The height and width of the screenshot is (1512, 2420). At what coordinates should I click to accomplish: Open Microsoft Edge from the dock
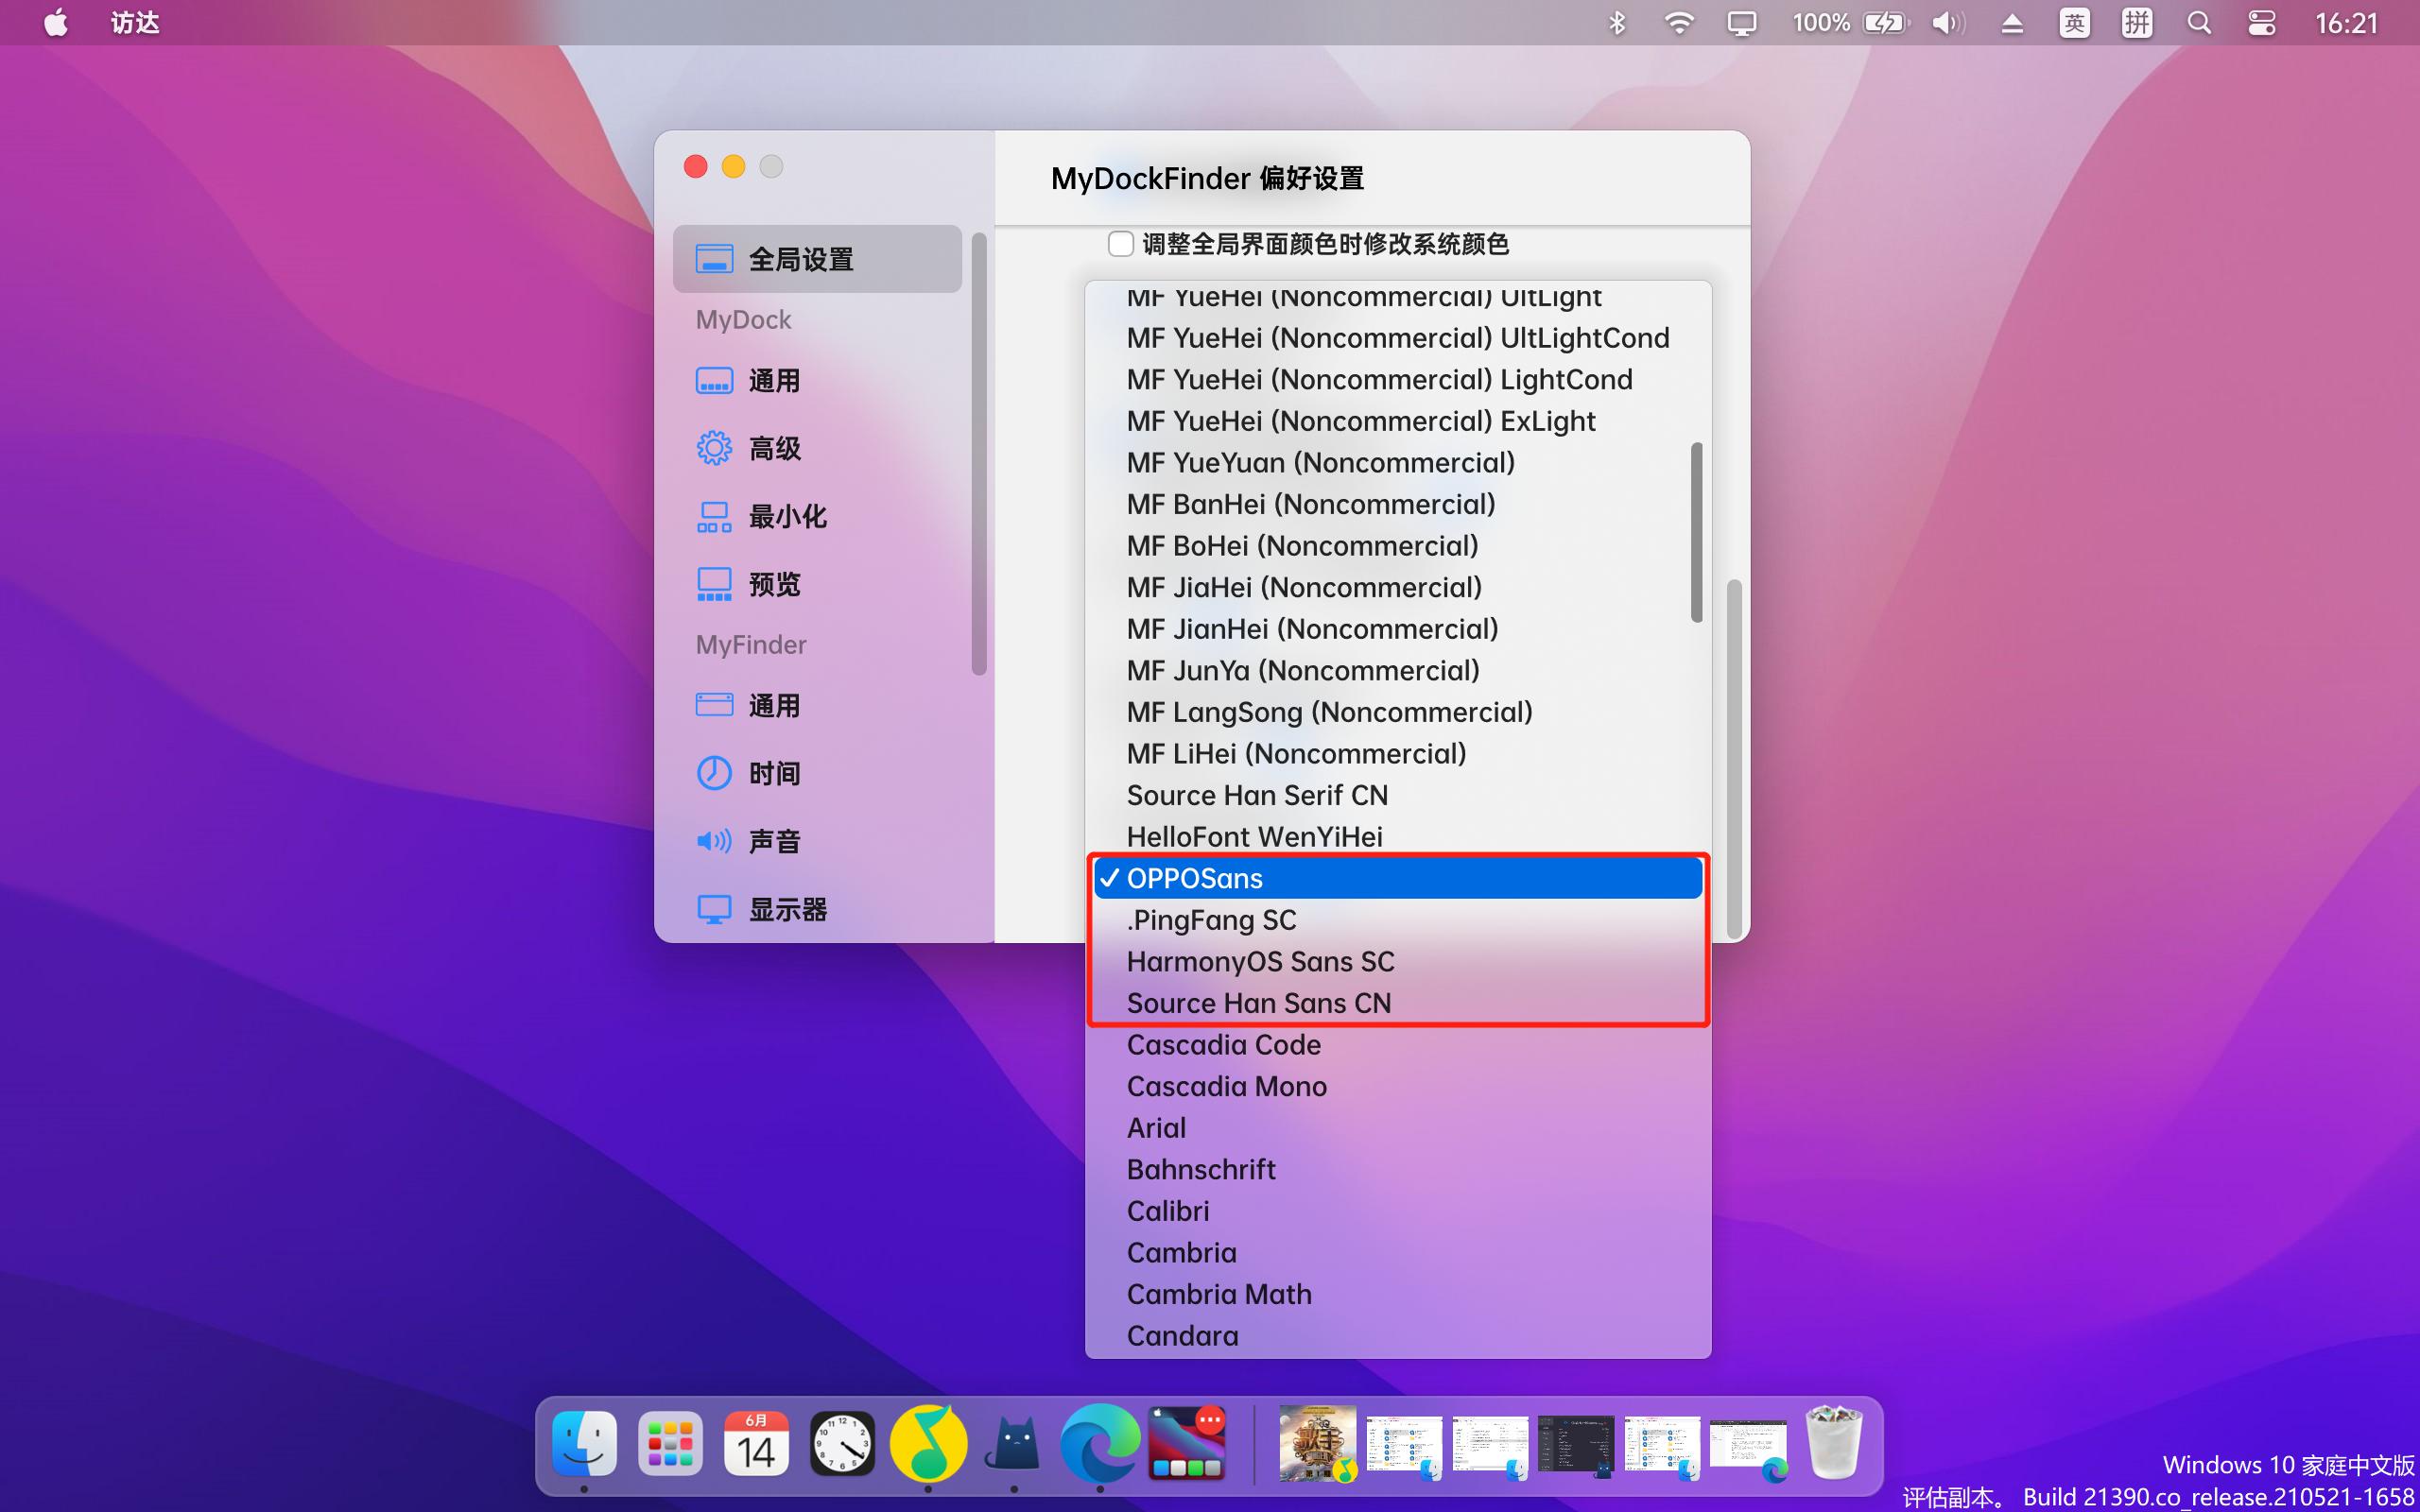pos(1100,1443)
